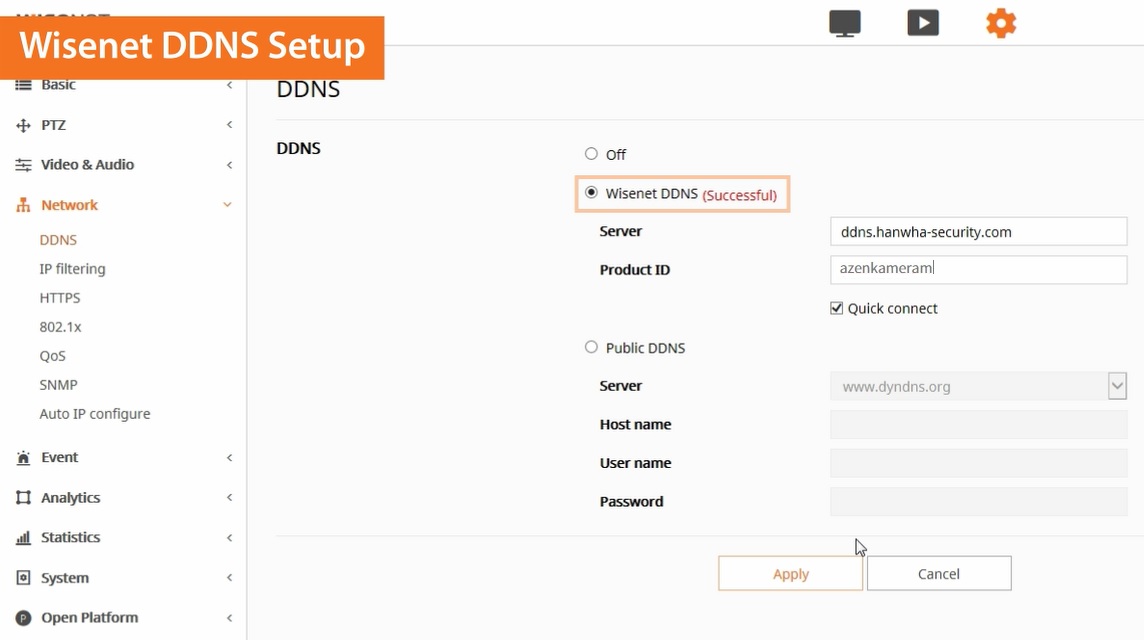
Task: Click the Statistics bar chart icon
Action: [x=23, y=538]
